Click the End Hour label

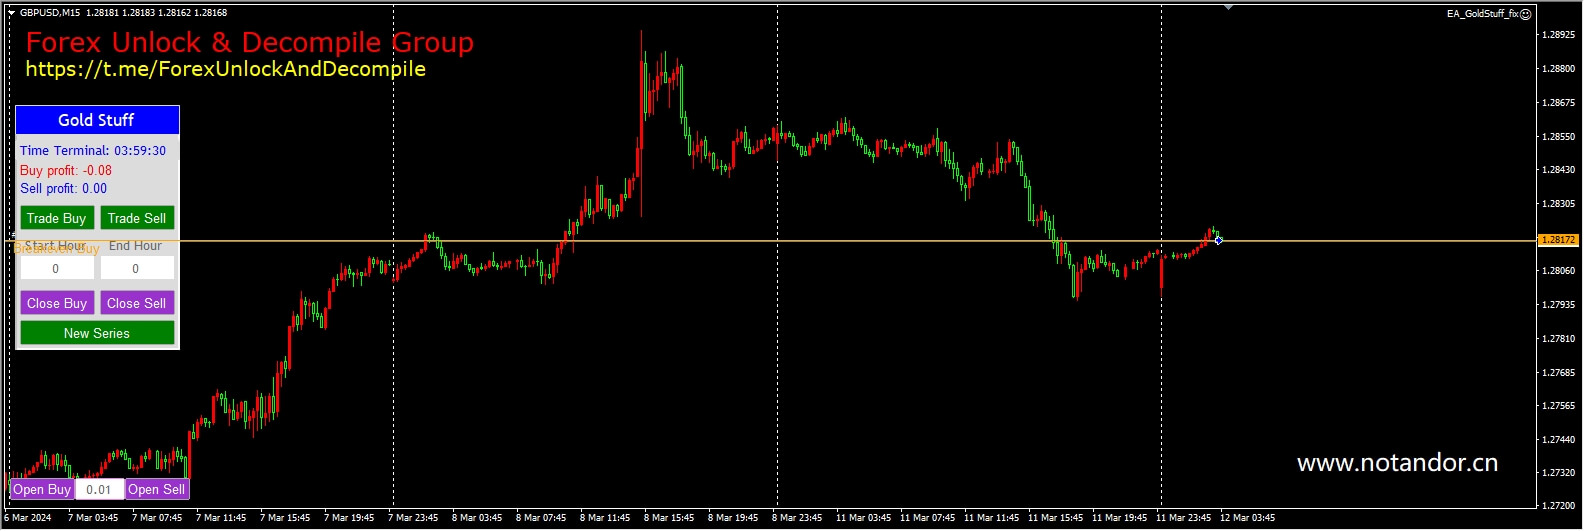click(135, 246)
